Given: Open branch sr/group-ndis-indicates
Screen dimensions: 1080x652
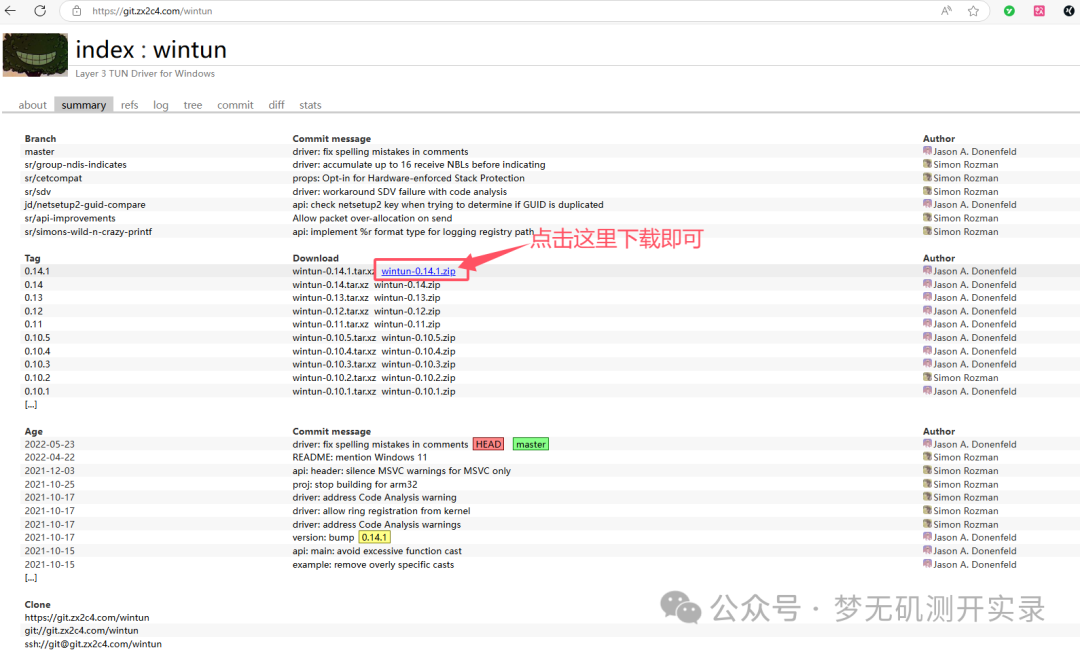Looking at the screenshot, I should (76, 165).
